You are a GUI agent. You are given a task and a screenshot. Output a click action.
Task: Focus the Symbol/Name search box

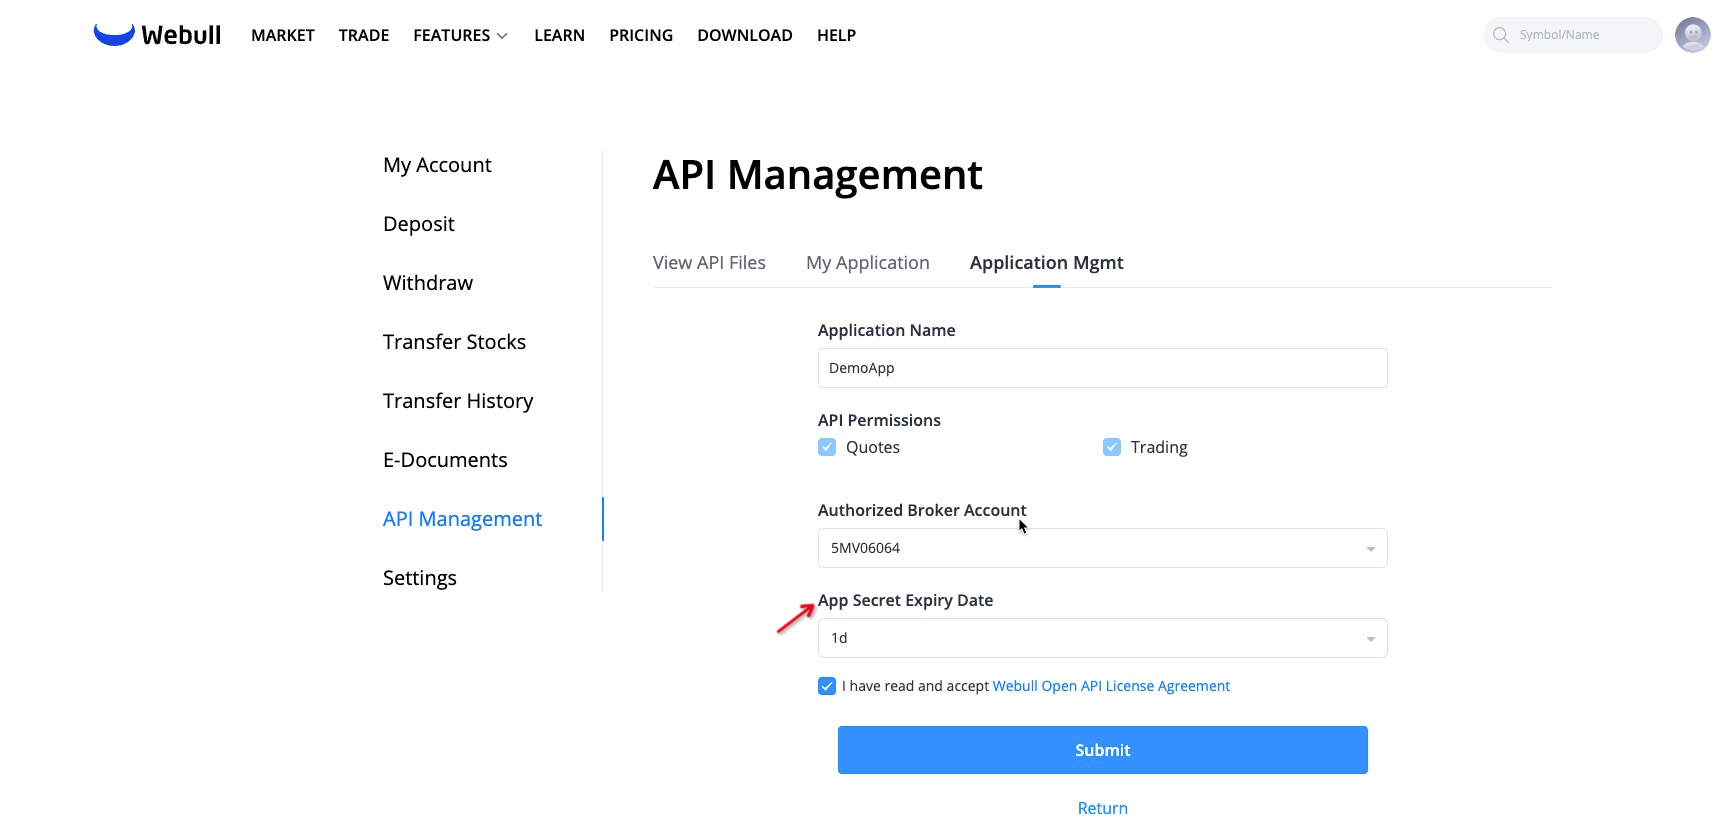(1580, 35)
